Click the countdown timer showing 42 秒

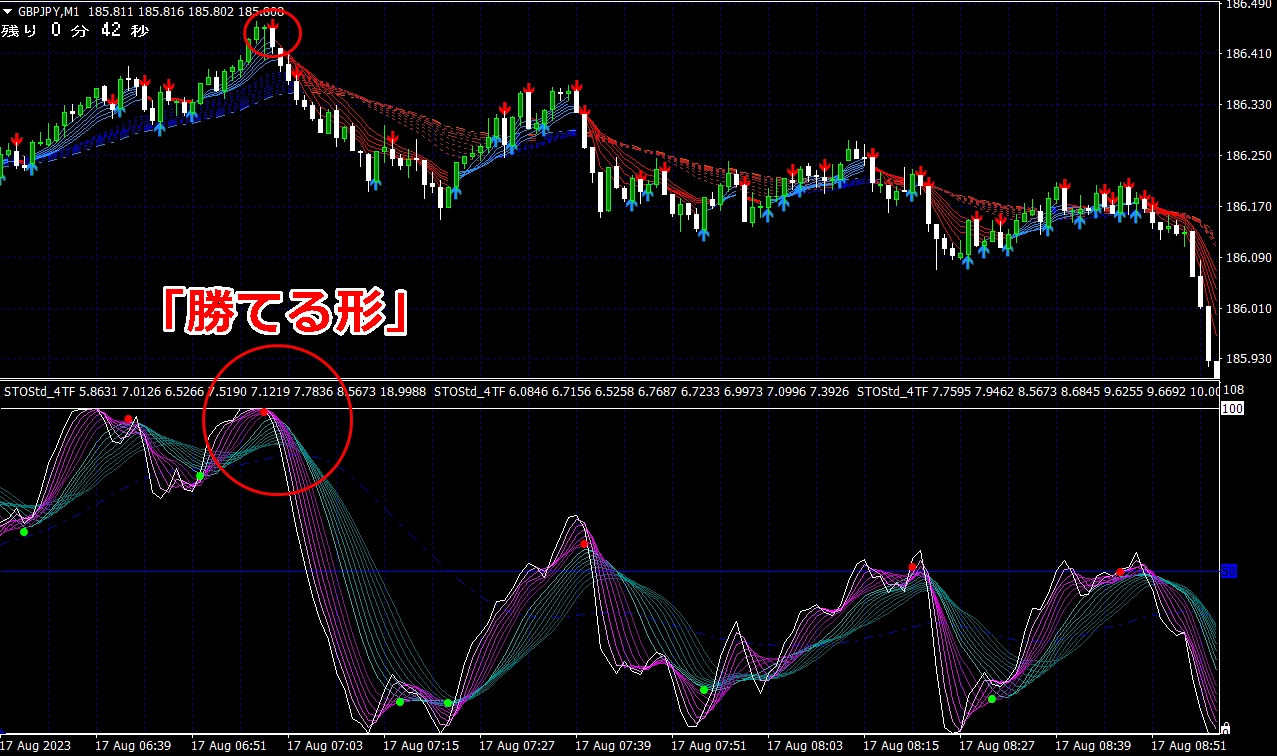click(x=75, y=31)
